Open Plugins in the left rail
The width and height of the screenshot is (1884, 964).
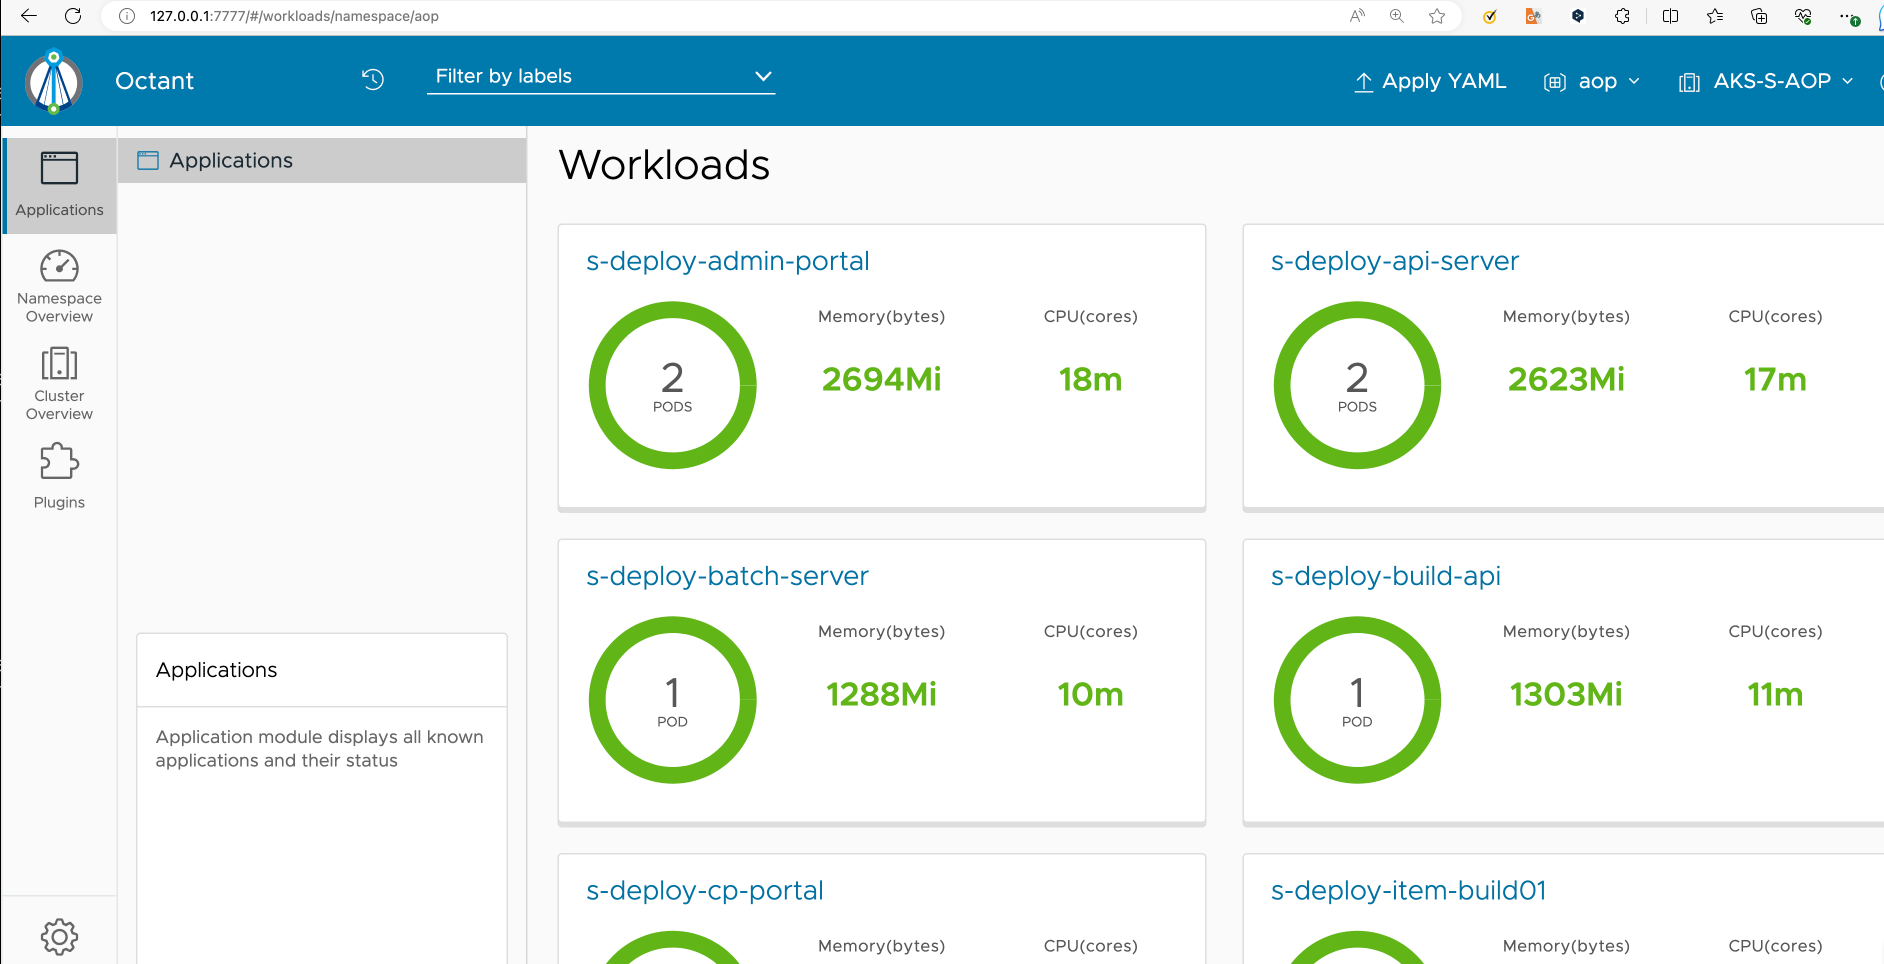click(59, 476)
